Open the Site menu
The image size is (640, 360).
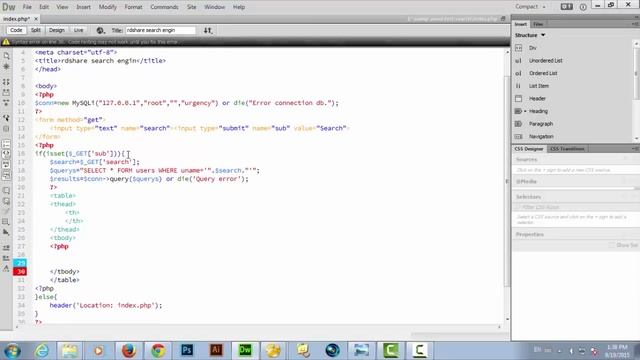click(x=191, y=7)
